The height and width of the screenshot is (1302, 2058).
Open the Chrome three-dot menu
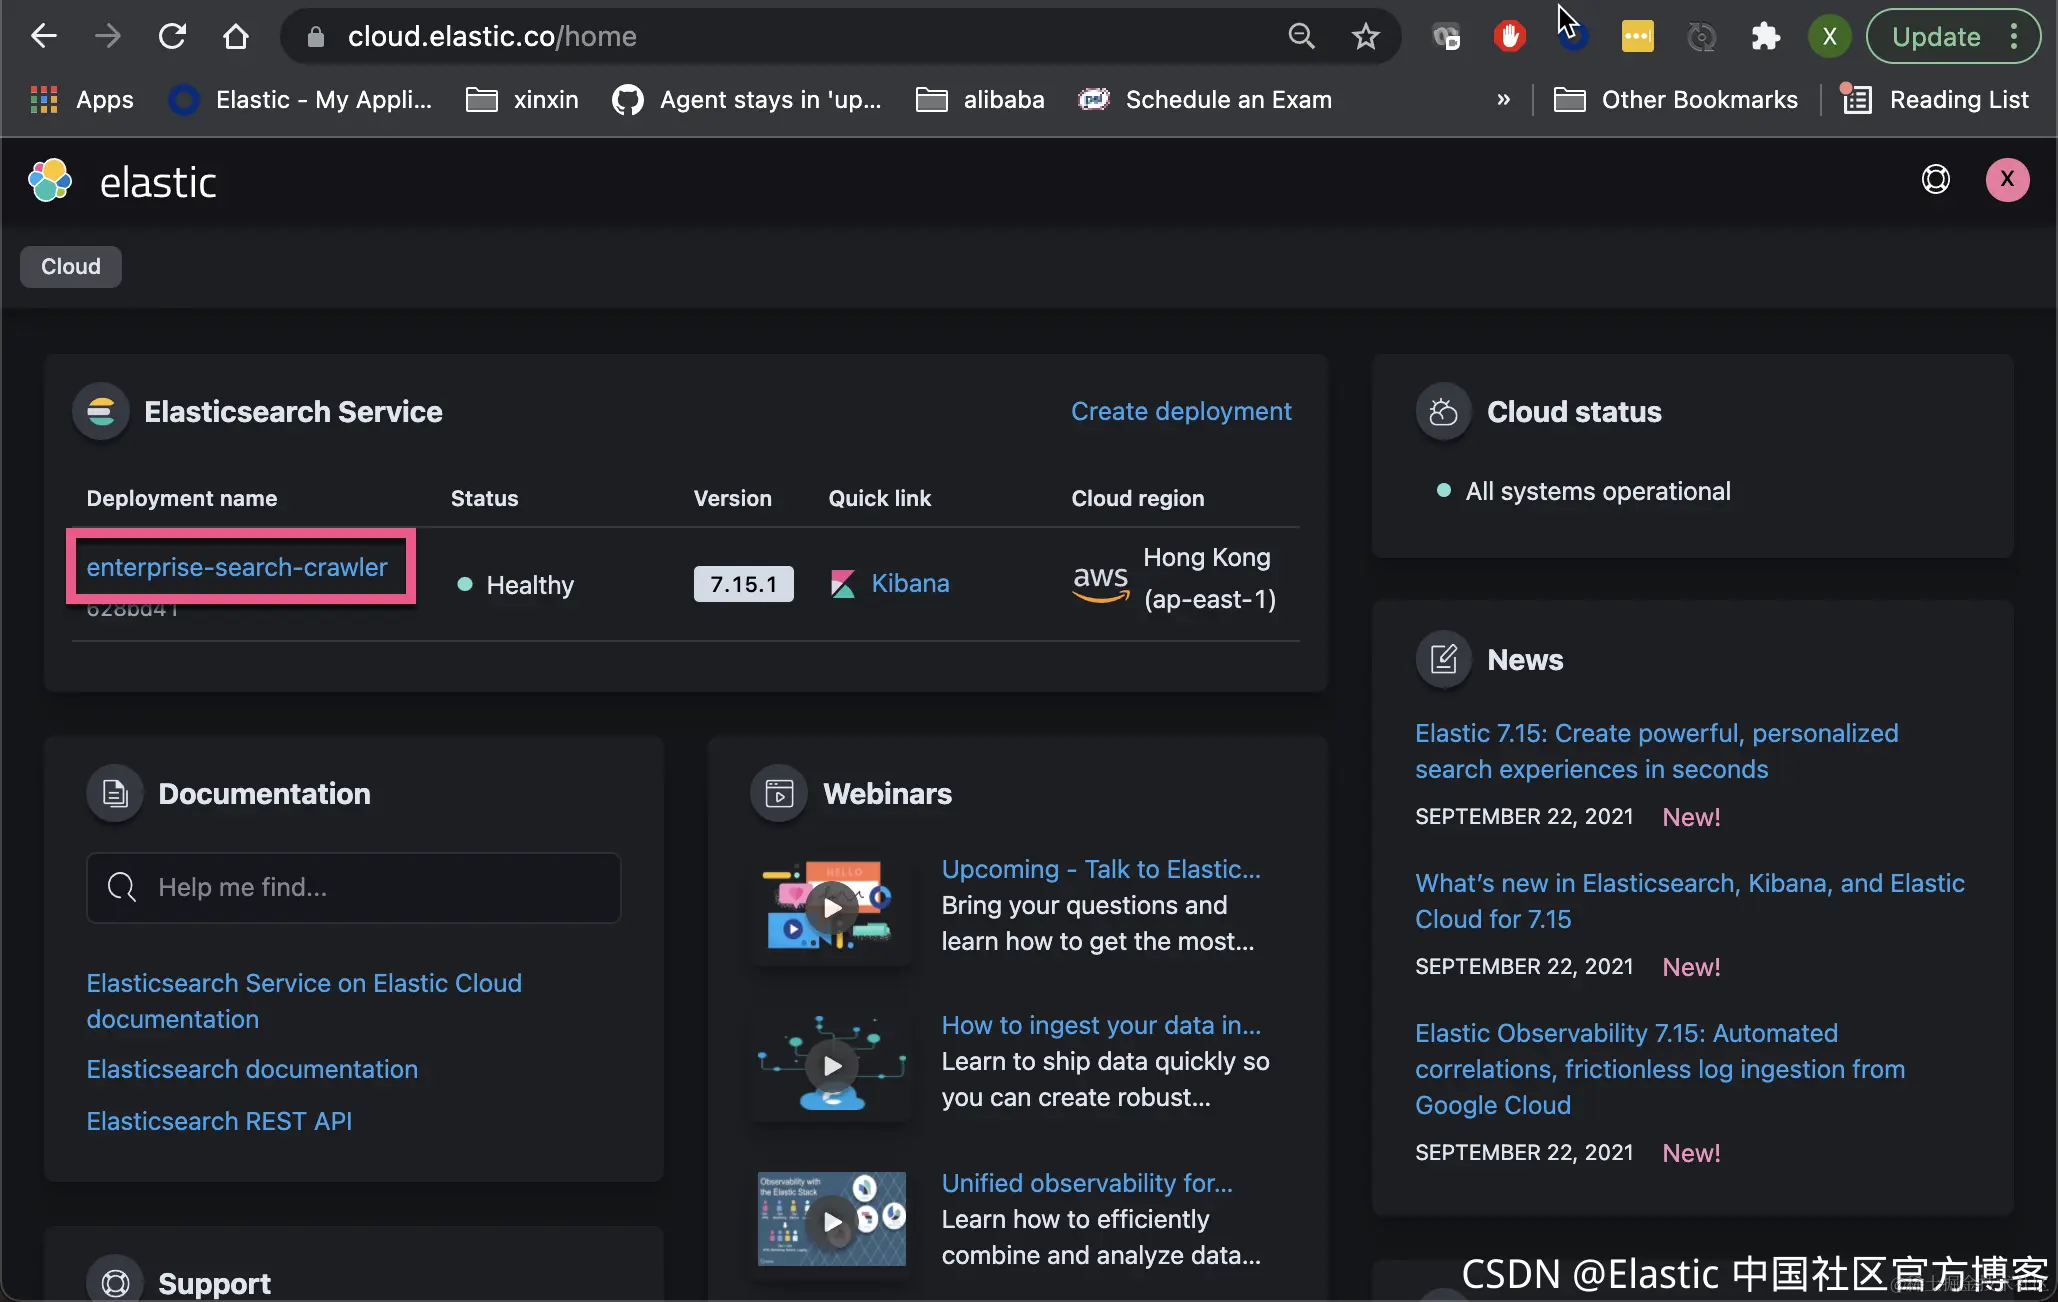click(2015, 37)
